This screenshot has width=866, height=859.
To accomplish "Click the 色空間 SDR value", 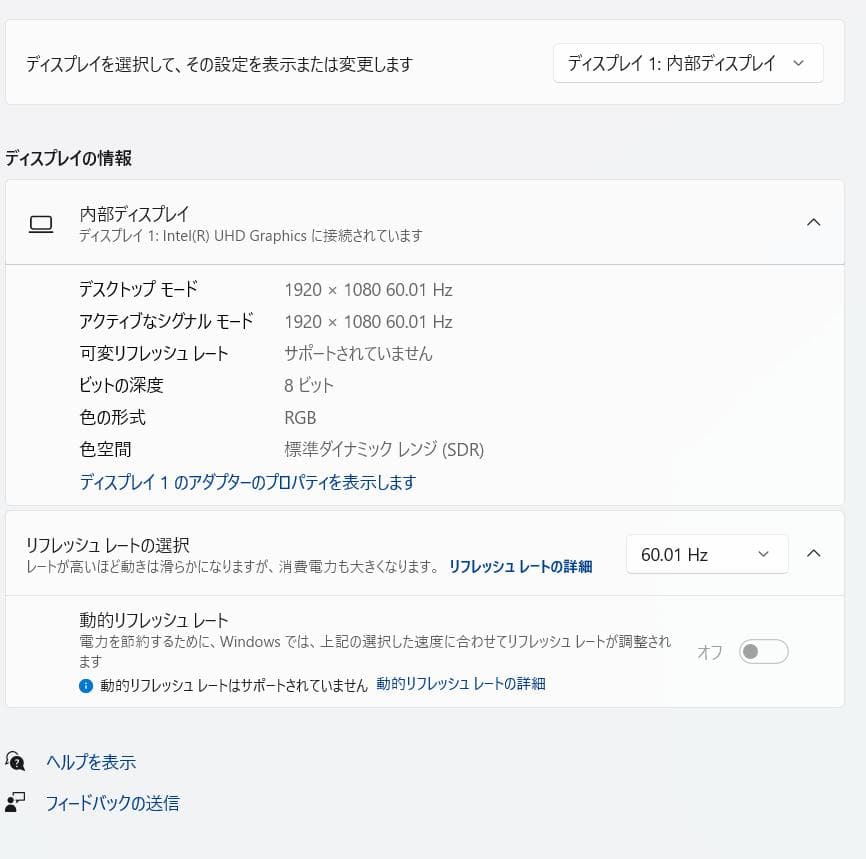I will coord(383,449).
